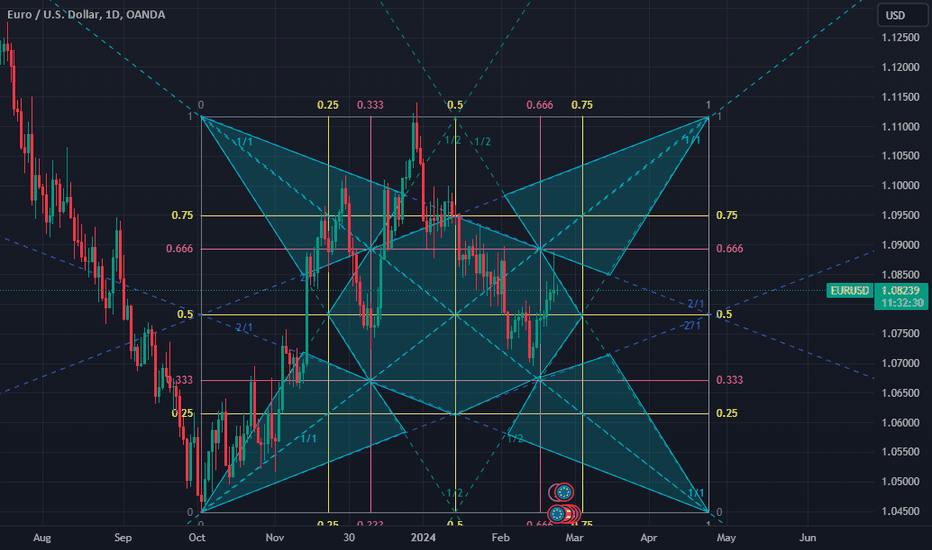The height and width of the screenshot is (550, 932).
Task: Click the Aug label on the time axis
Action: point(42,538)
